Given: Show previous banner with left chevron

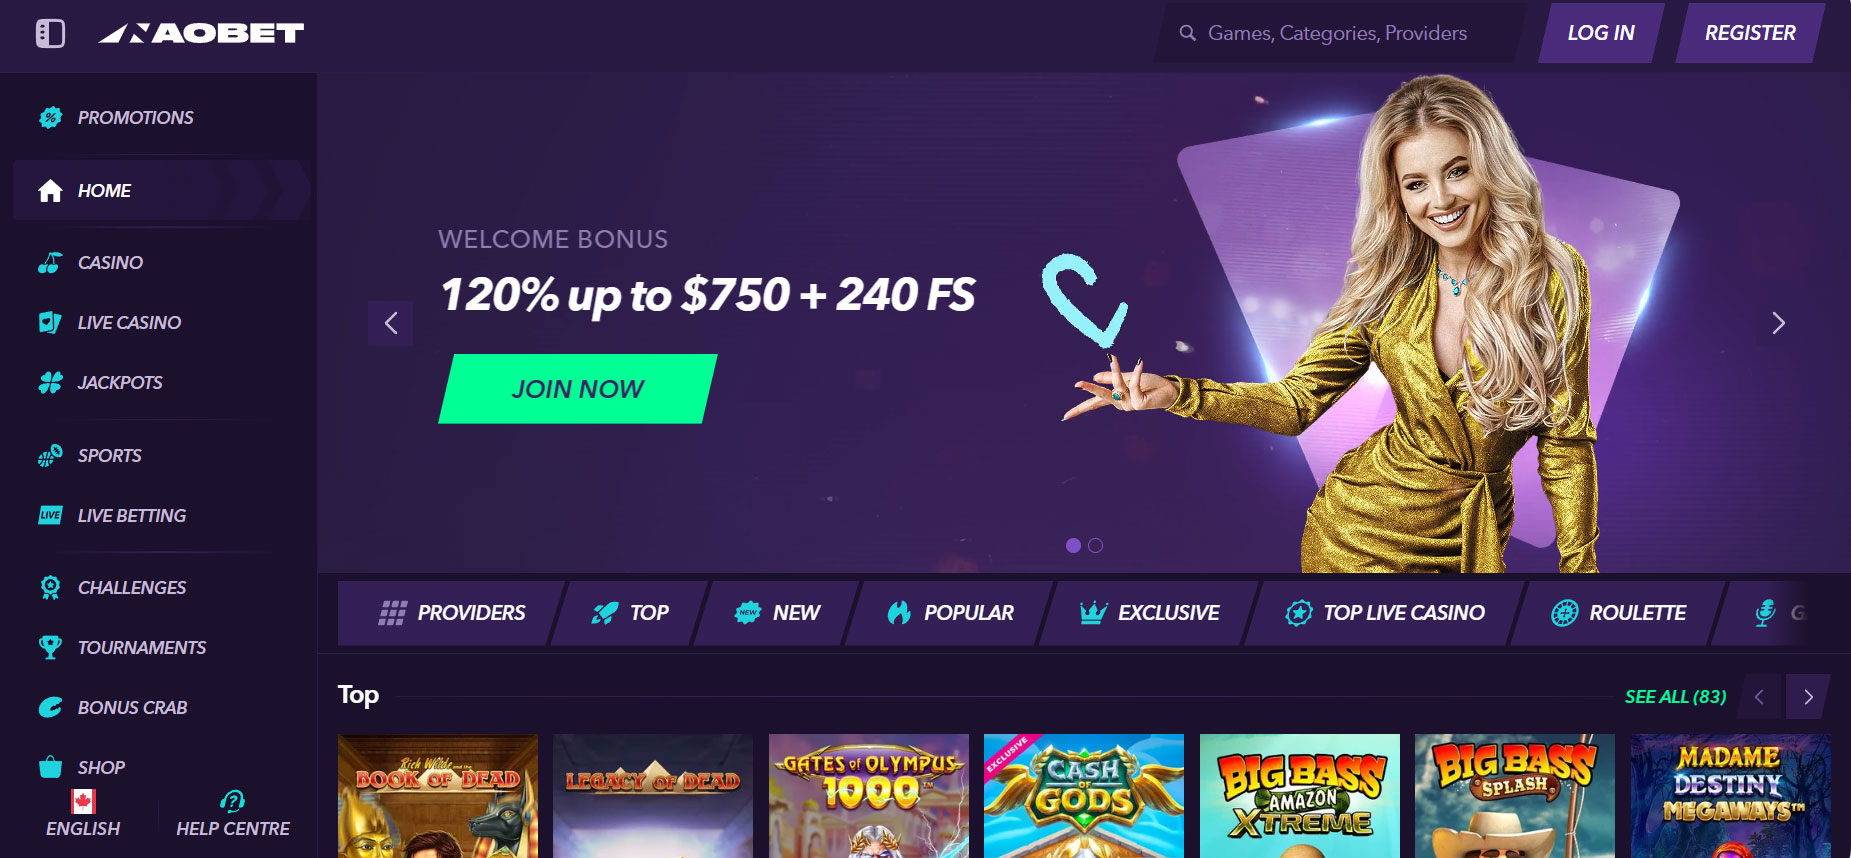Looking at the screenshot, I should (x=391, y=323).
